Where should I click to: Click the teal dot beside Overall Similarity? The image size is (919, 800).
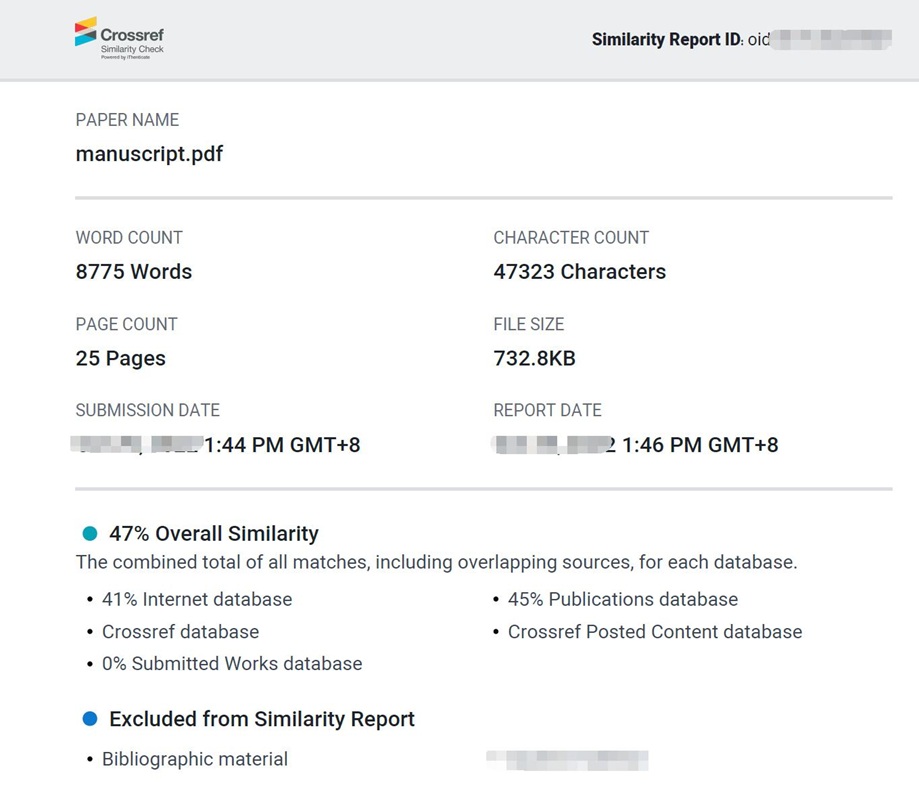click(90, 533)
